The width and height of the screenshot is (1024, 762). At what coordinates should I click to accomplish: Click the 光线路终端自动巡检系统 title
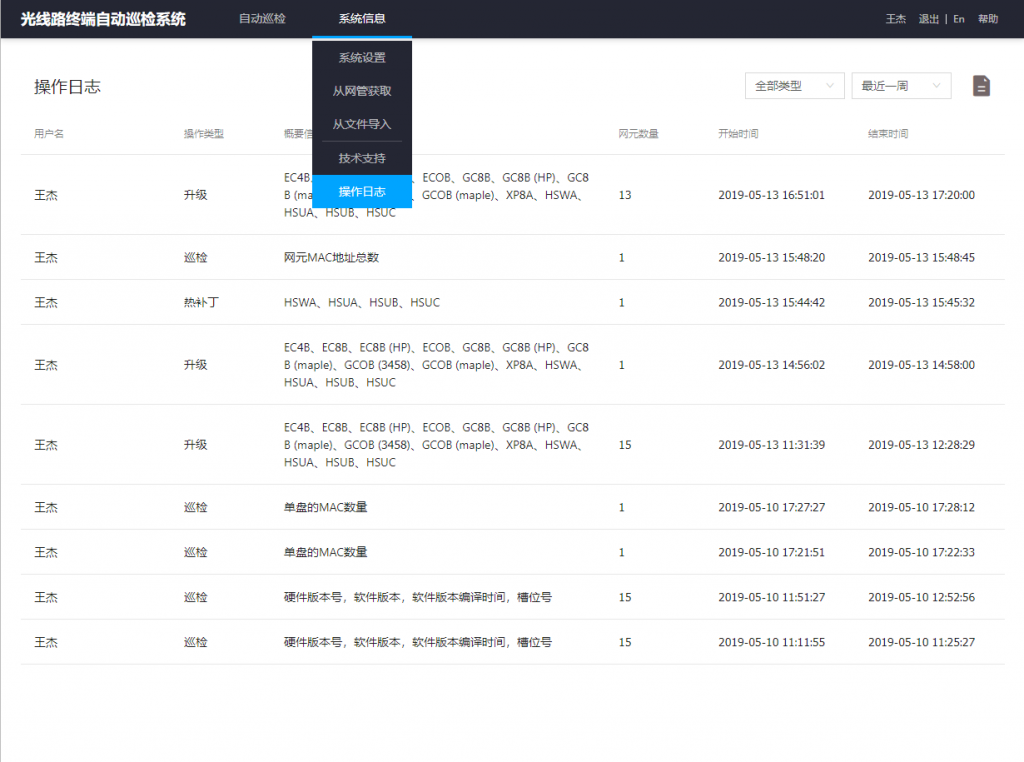[103, 19]
